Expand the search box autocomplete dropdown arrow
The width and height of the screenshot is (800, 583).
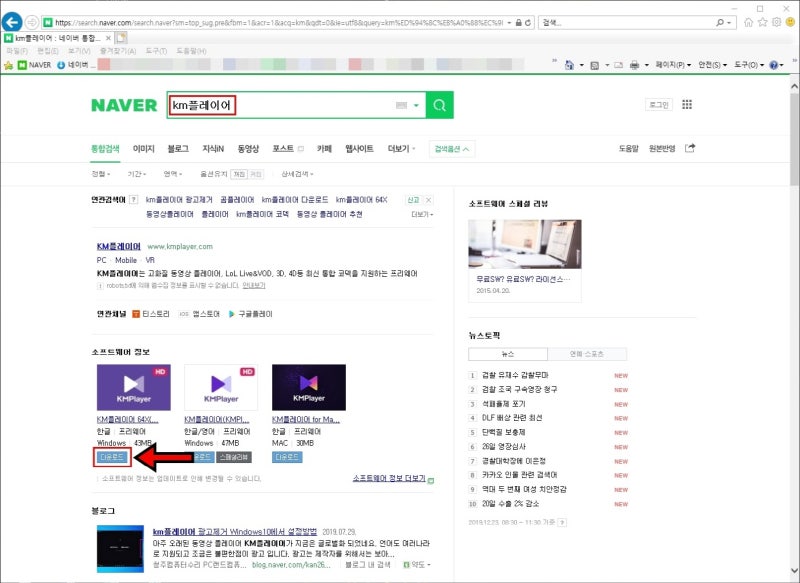[416, 105]
